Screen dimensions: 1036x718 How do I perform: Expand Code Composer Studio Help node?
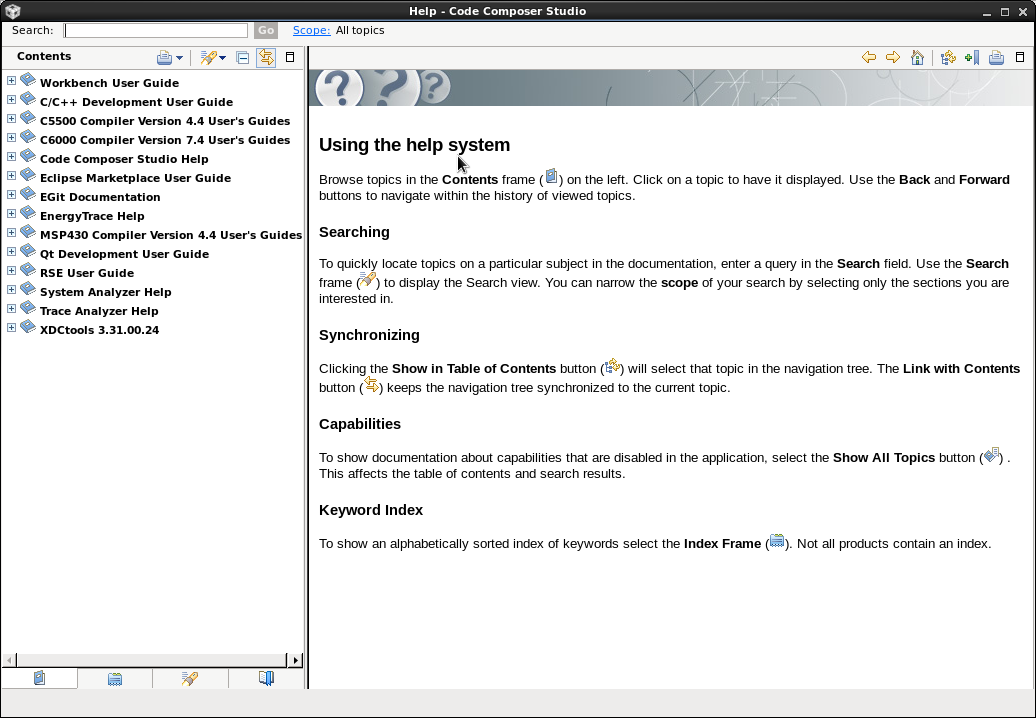(x=11, y=157)
